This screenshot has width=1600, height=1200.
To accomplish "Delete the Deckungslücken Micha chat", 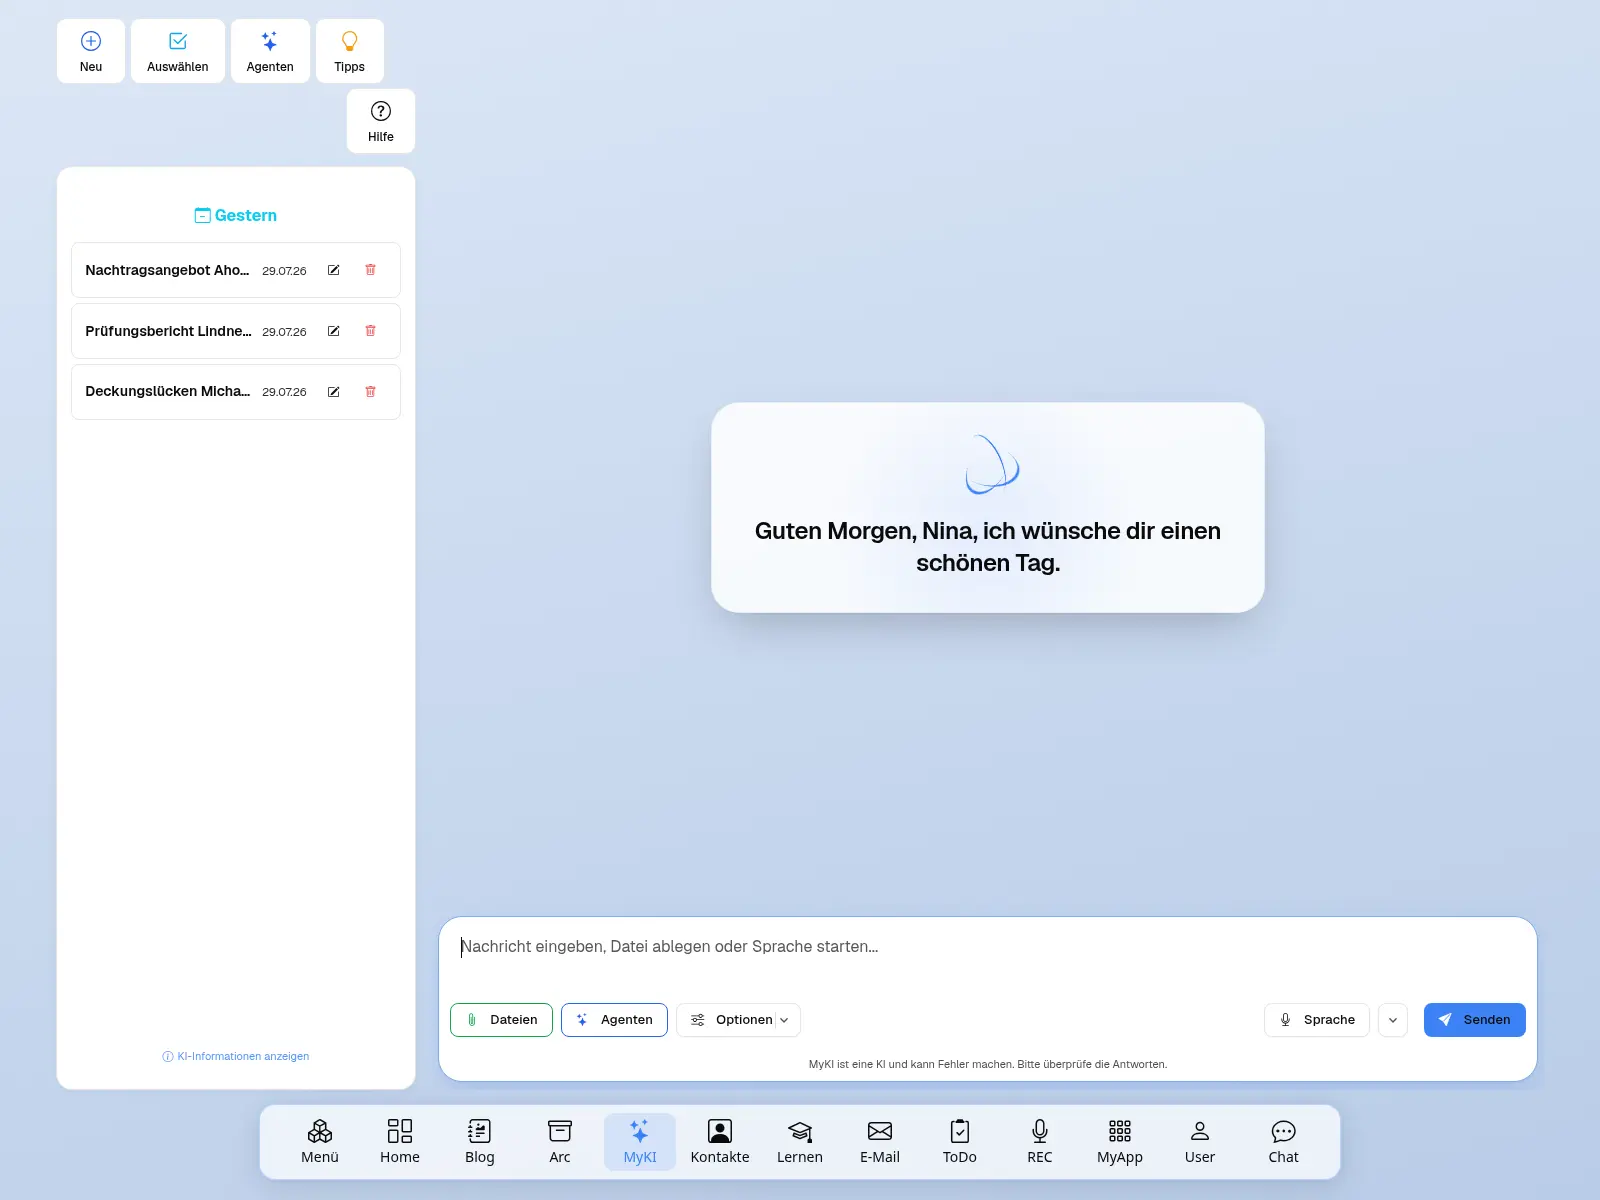I will 371,392.
